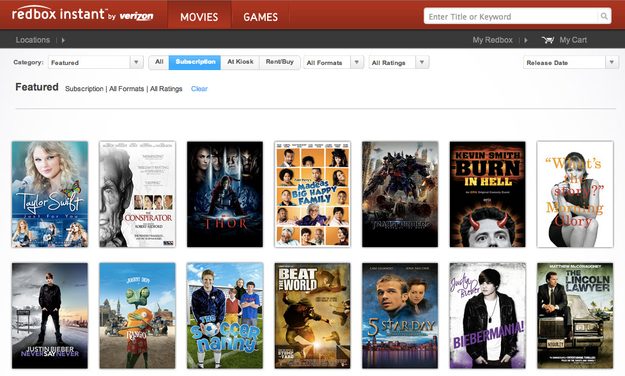Open Madea's Big Happy Family poster
Screen dimensions: 625x376
[312, 194]
